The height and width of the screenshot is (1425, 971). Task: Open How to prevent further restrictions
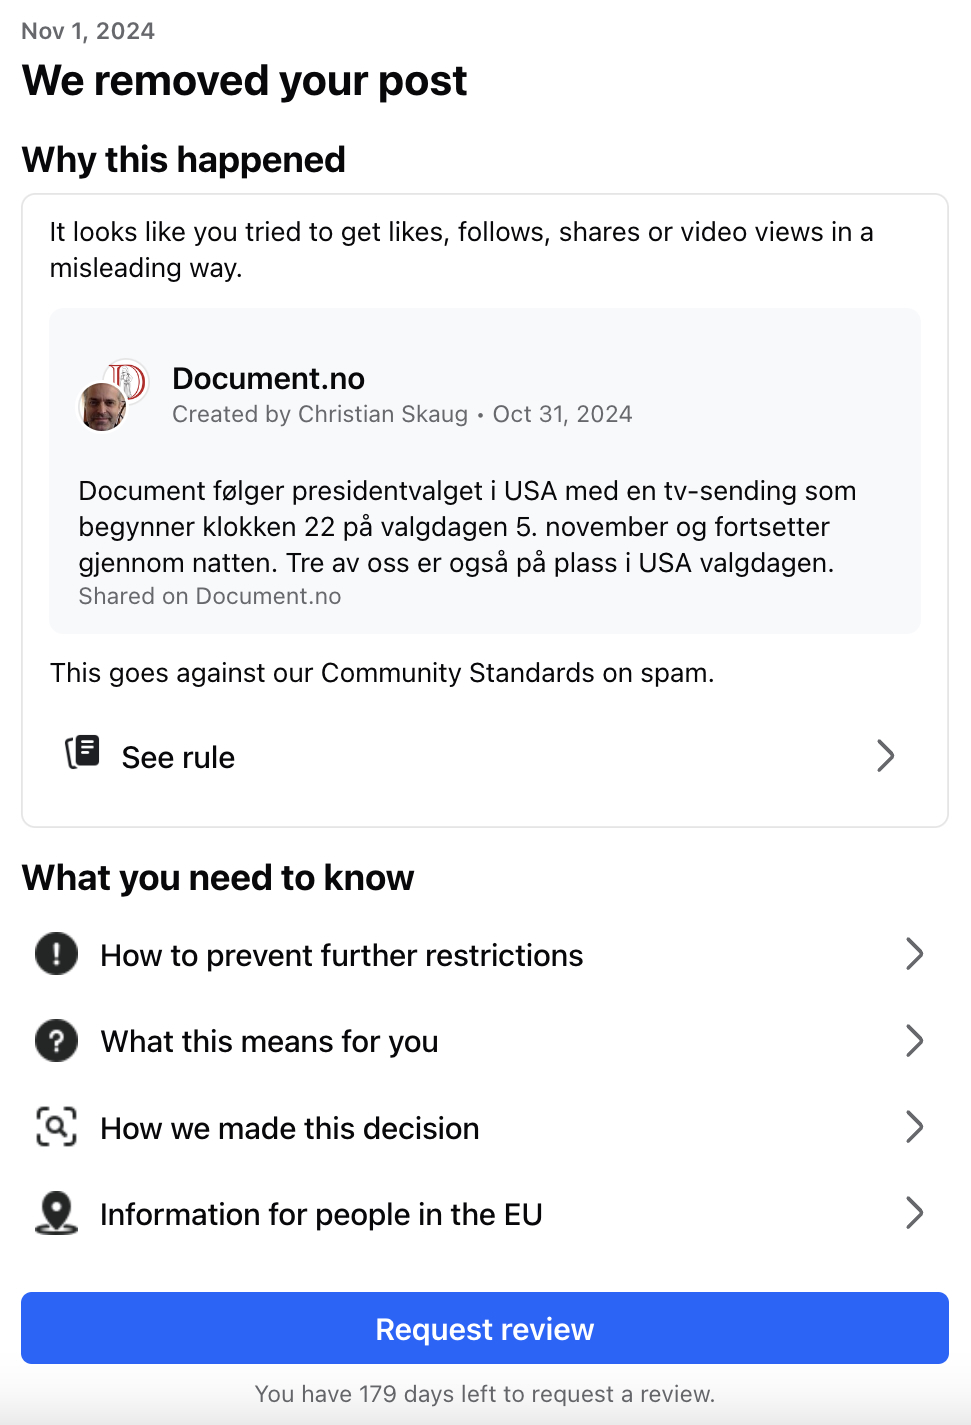(x=342, y=956)
